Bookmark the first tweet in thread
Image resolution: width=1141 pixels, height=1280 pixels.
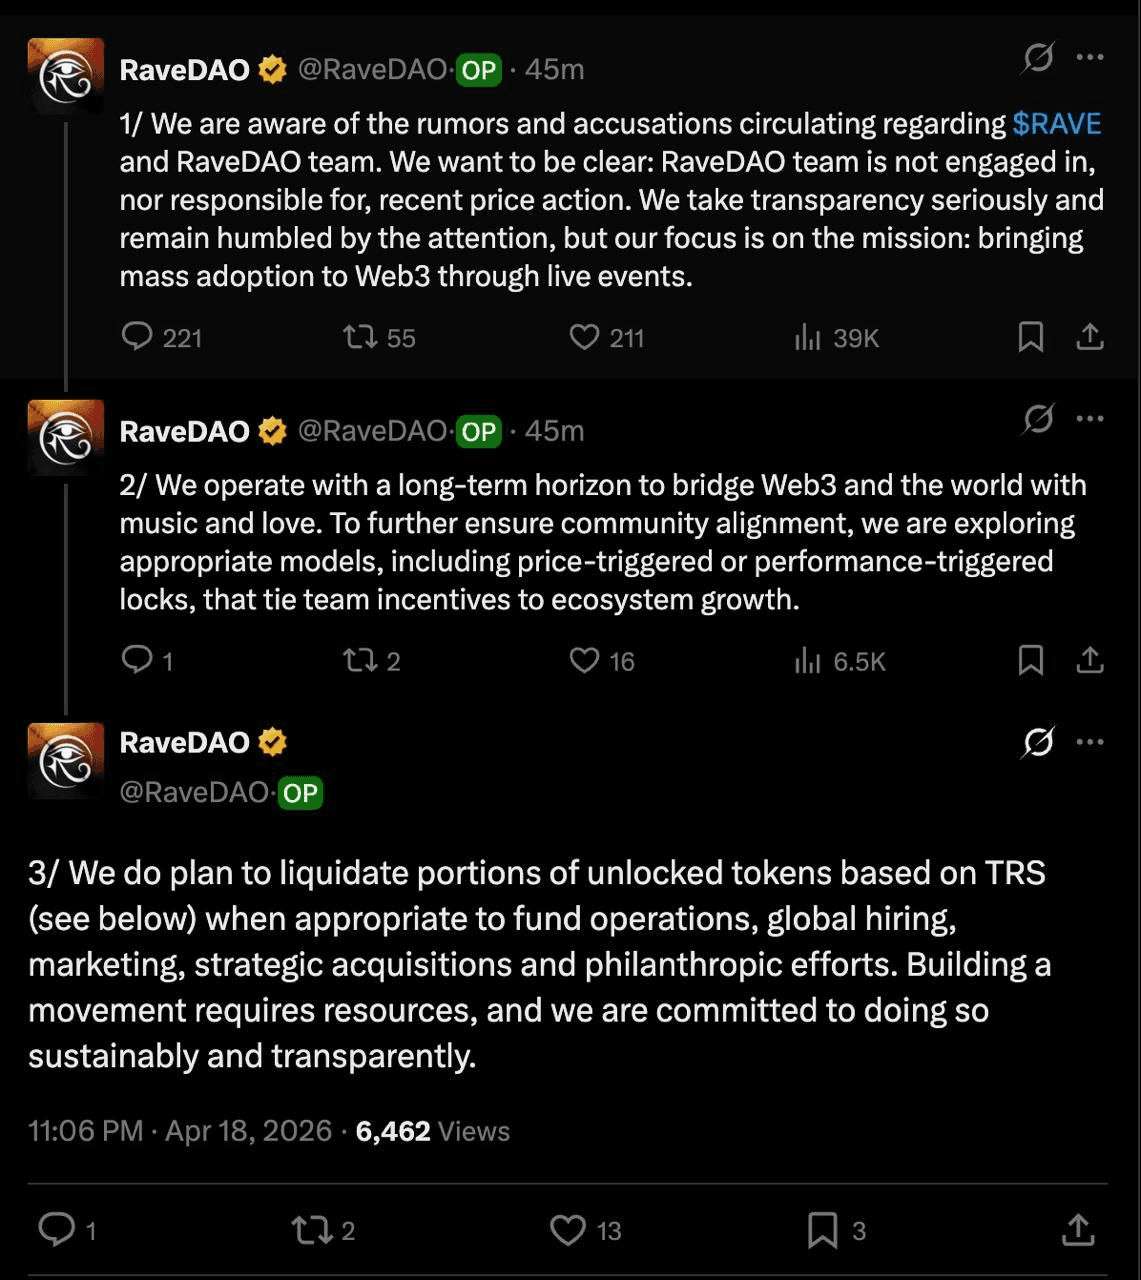1030,337
